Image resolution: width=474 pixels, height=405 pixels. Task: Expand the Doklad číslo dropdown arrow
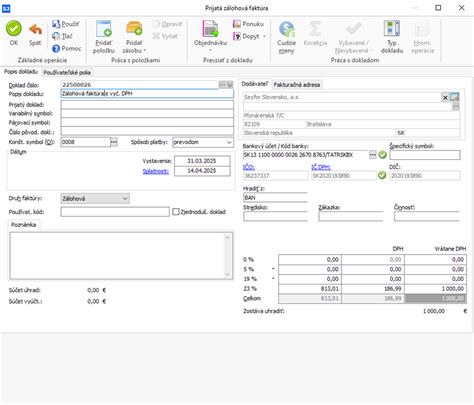[230, 85]
